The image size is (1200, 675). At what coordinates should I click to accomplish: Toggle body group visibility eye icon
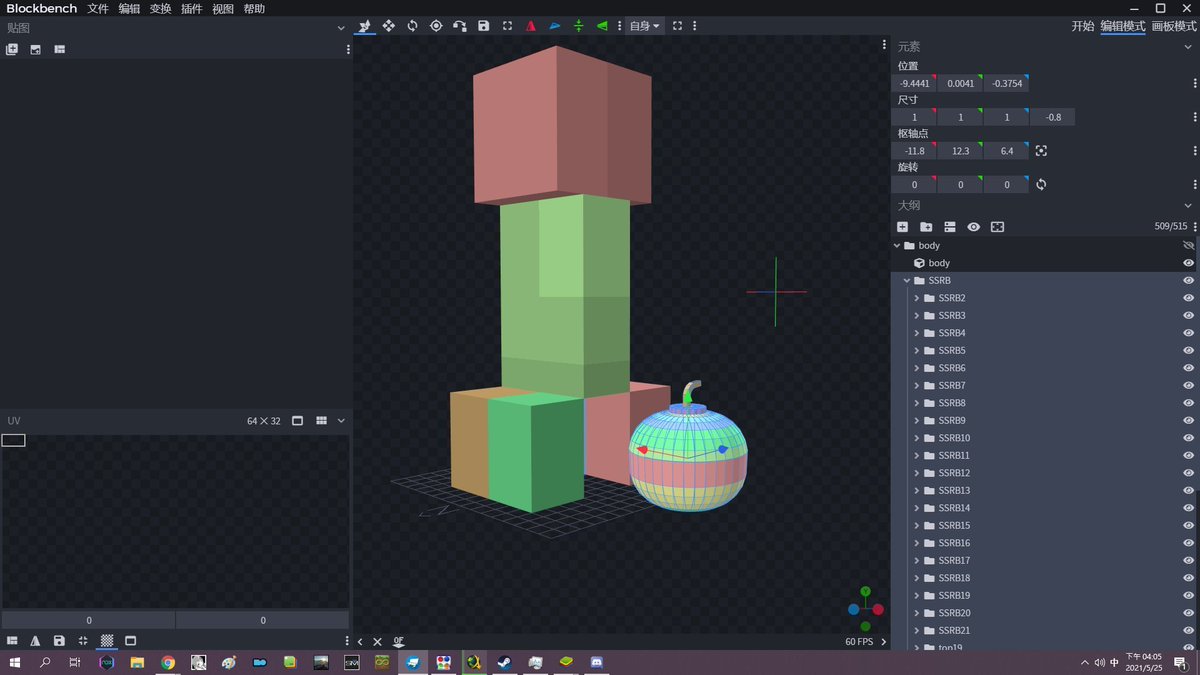click(1189, 245)
